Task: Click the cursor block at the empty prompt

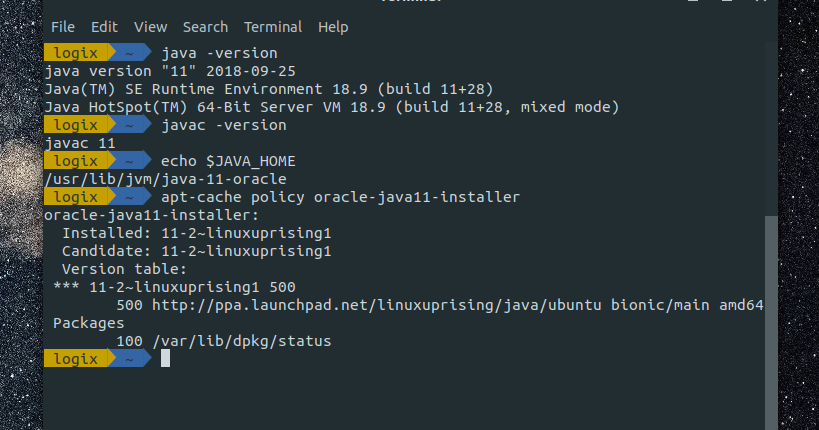Action: [166, 359]
